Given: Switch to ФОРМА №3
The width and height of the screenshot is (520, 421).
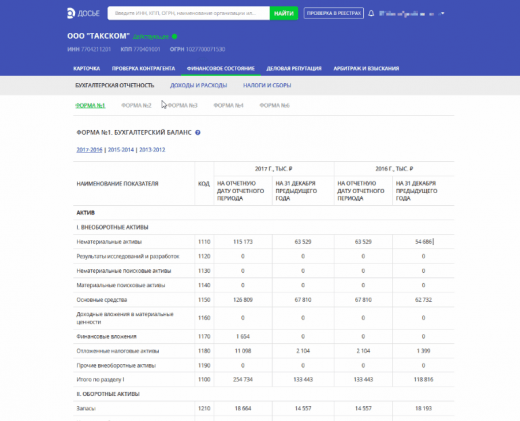Looking at the screenshot, I should point(182,105).
